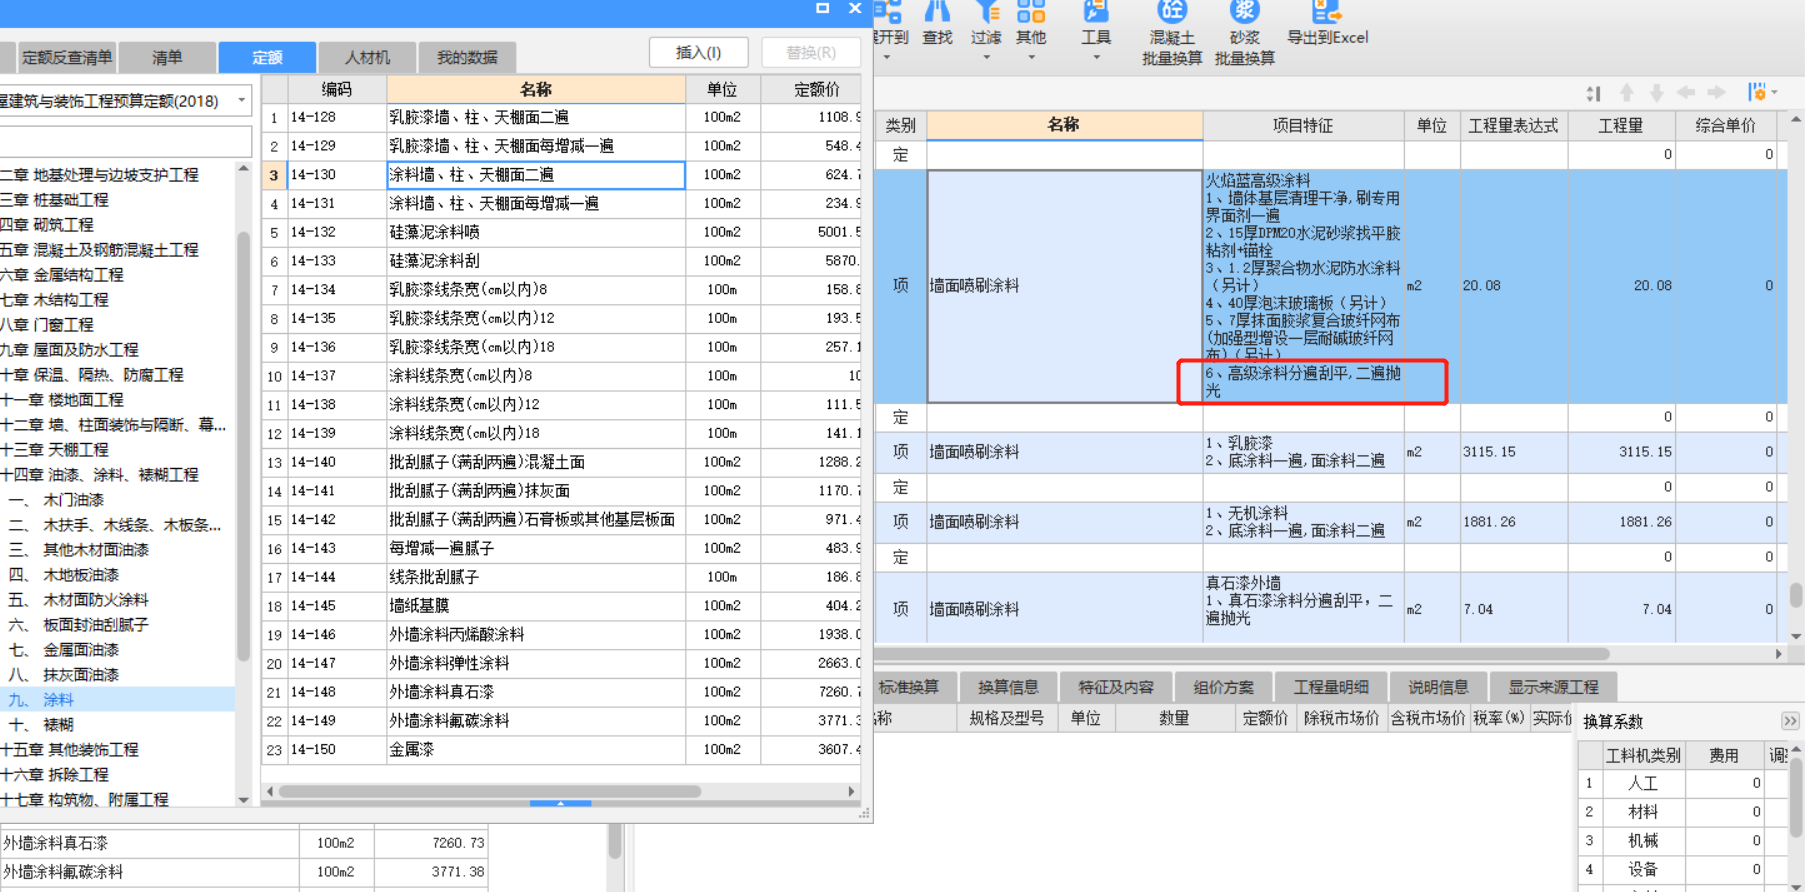Select tree item 八、抹灰面油漆

63,675
